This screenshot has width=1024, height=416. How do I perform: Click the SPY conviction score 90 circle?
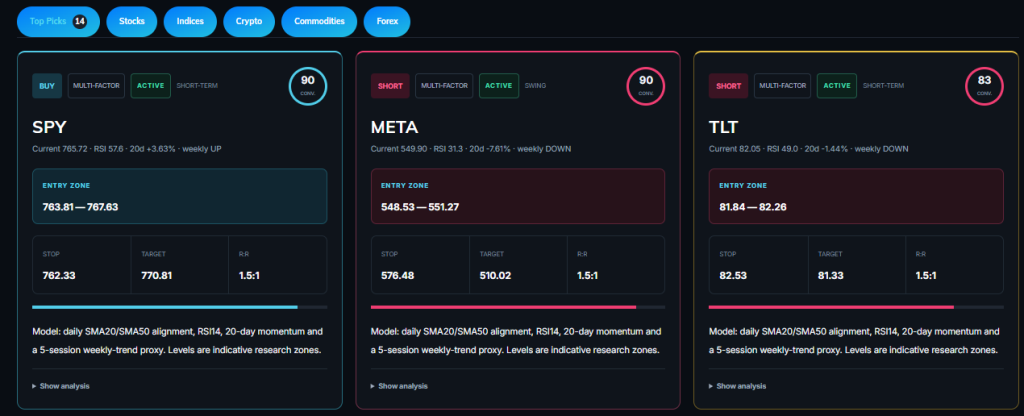[308, 86]
